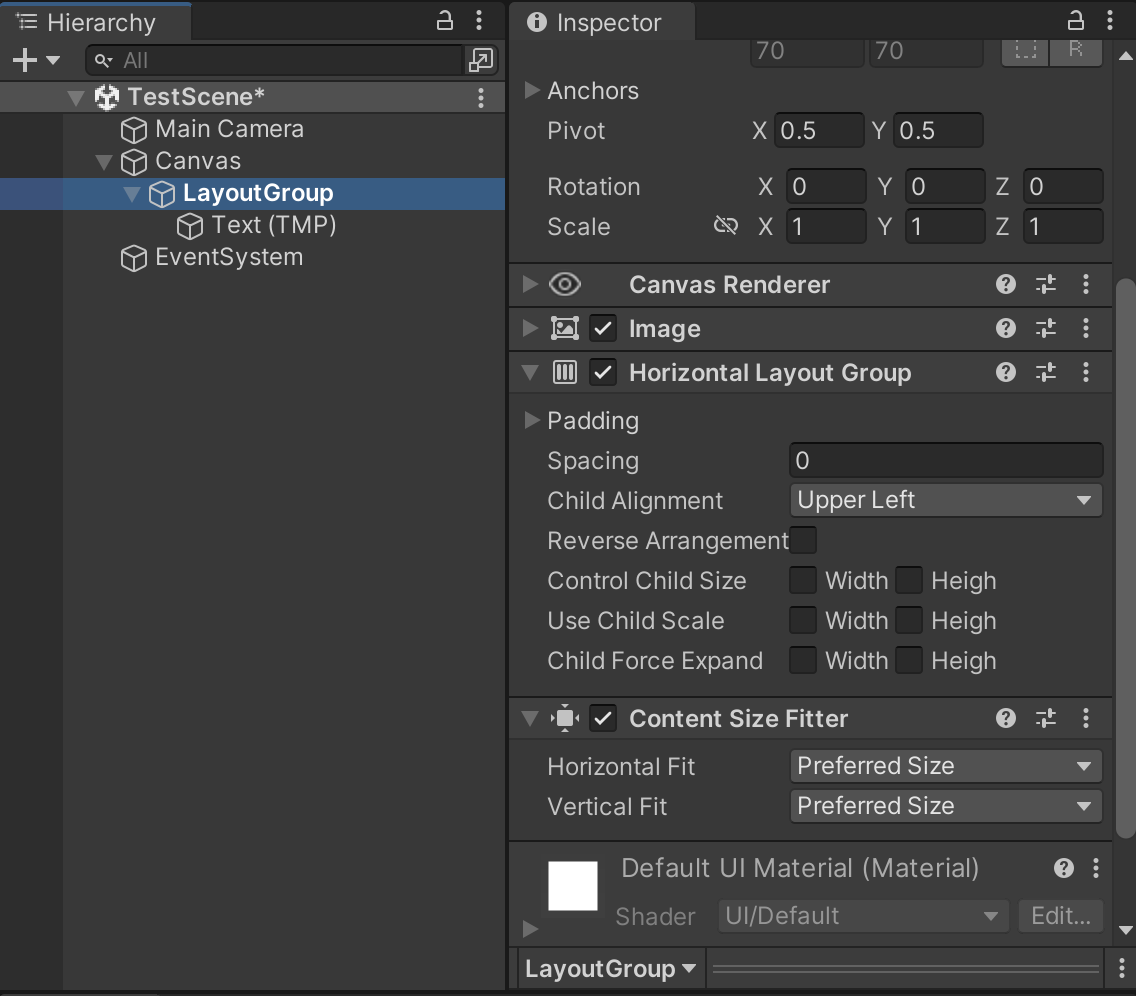Open LayoutGroup preview dropdown at bottom

[611, 968]
